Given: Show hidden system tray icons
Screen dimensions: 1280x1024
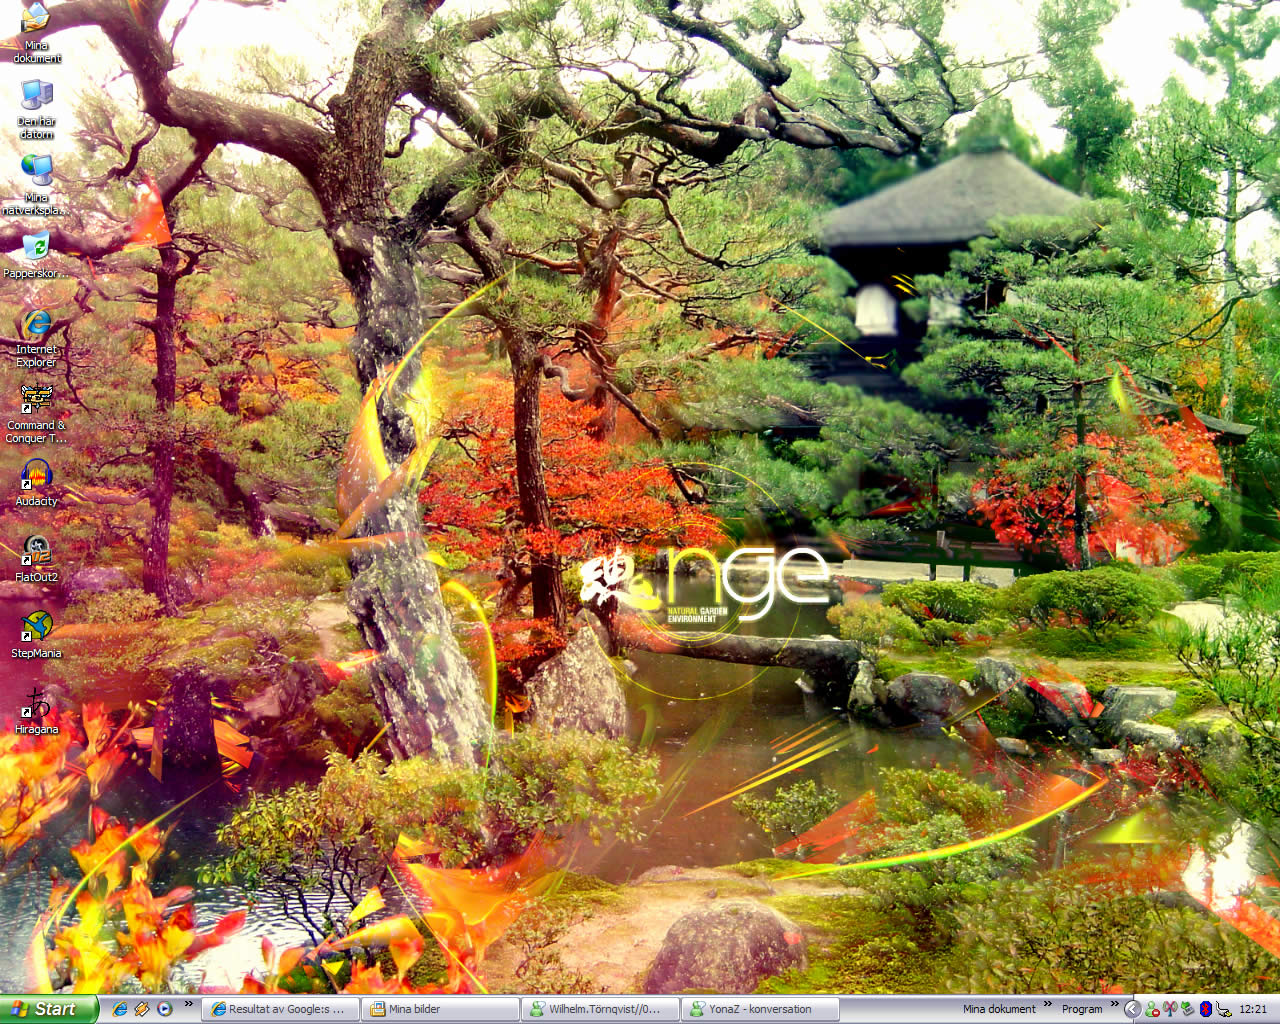Looking at the screenshot, I should pos(1132,1009).
